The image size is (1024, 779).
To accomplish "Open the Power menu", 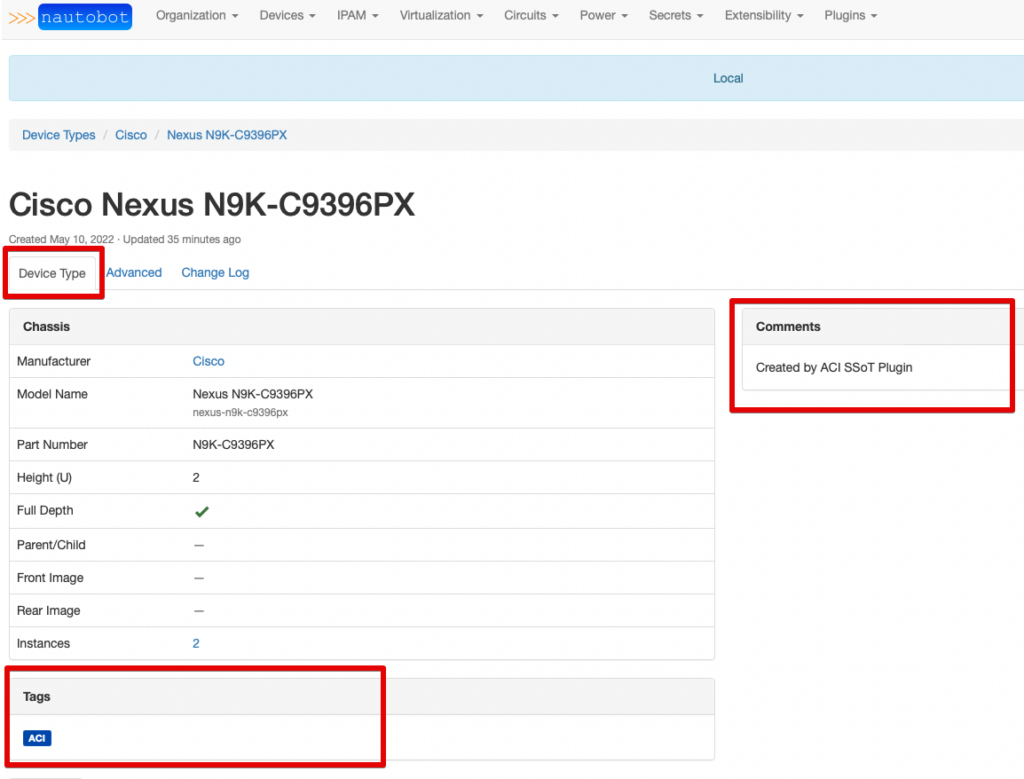I will (603, 16).
